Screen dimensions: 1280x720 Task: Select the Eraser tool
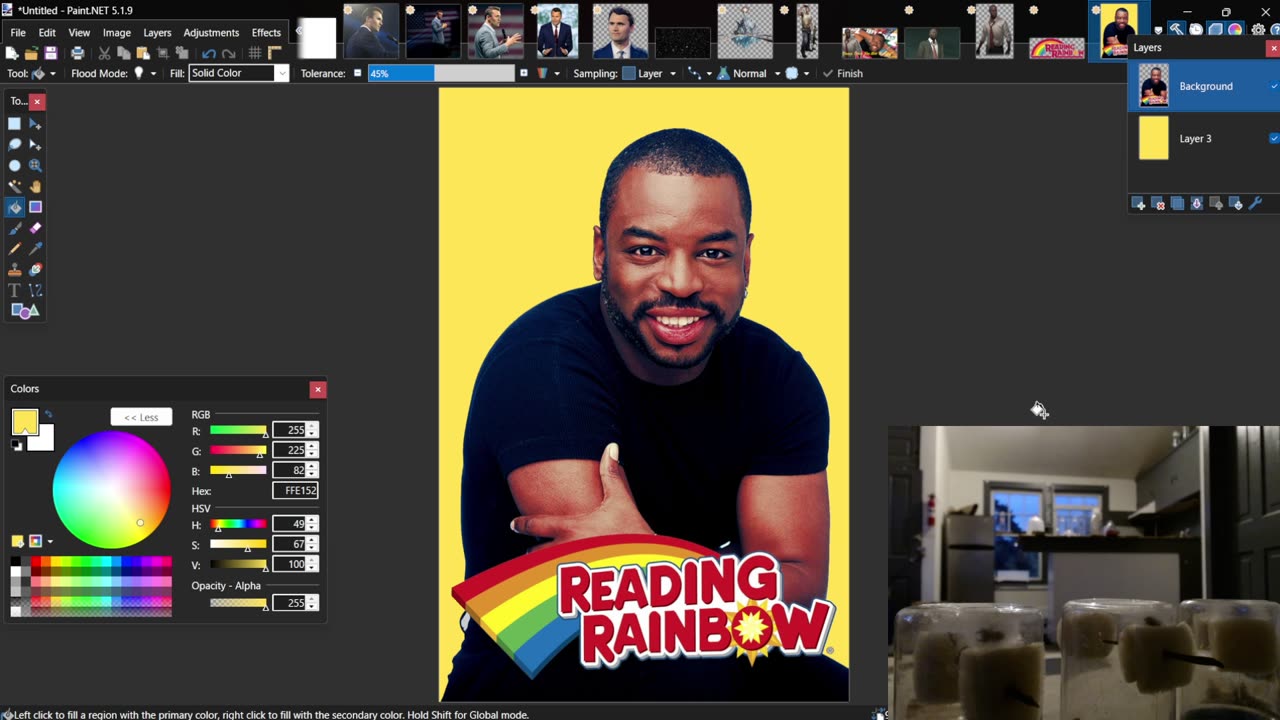[x=35, y=228]
